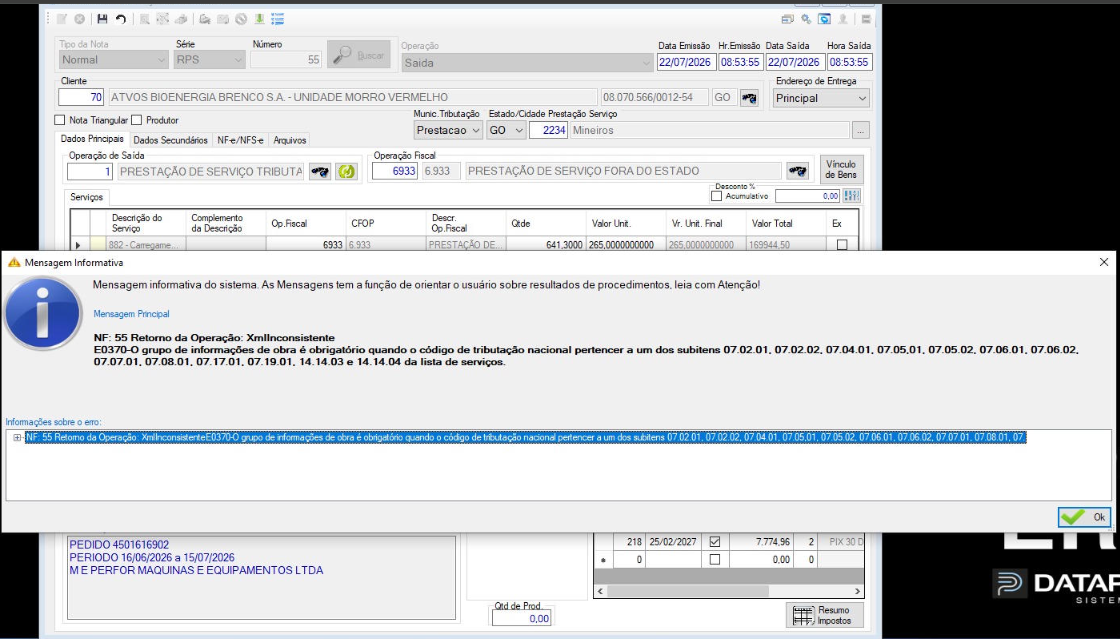Expand the error info tree node

(16, 438)
